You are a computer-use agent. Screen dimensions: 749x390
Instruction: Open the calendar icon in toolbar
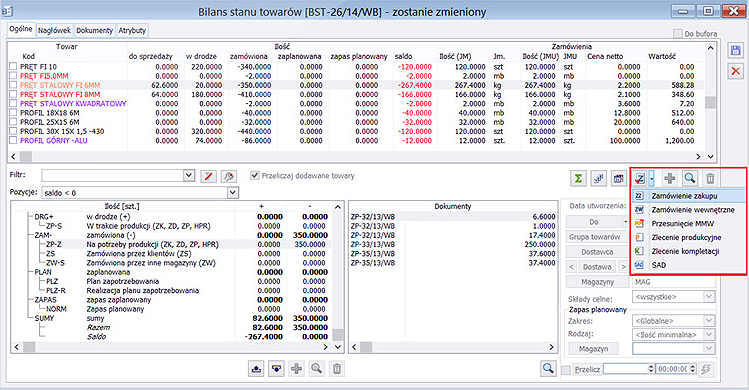[619, 178]
